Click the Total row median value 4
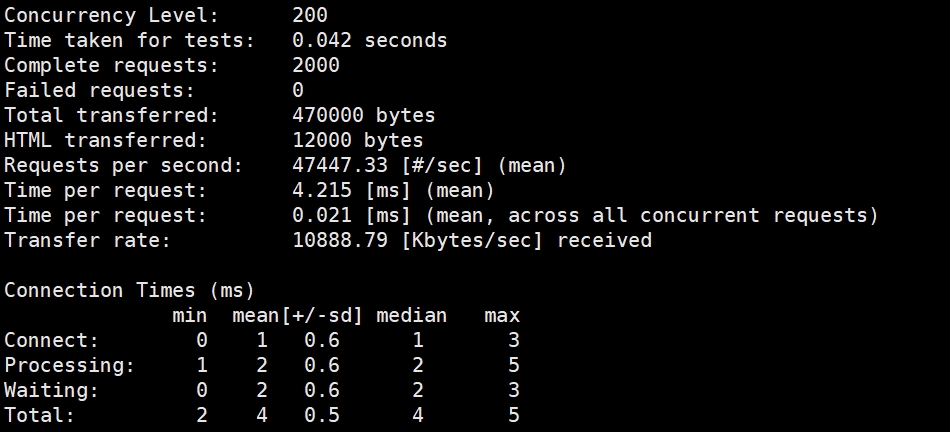This screenshot has height=432, width=950. click(417, 415)
